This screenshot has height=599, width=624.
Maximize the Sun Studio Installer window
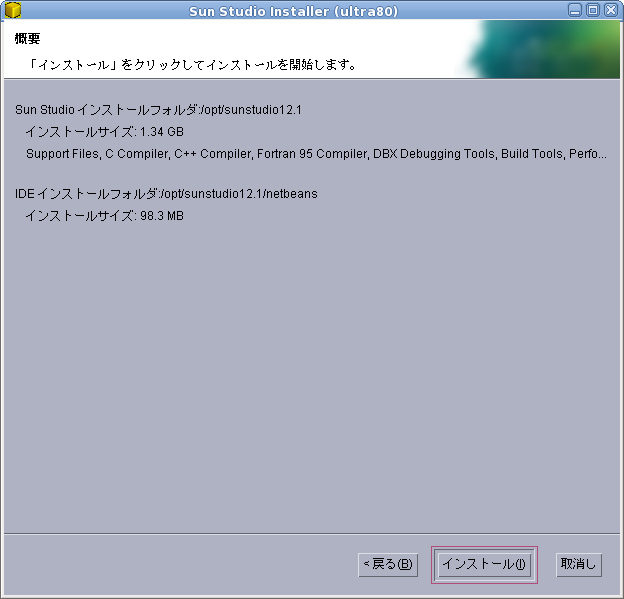click(593, 10)
